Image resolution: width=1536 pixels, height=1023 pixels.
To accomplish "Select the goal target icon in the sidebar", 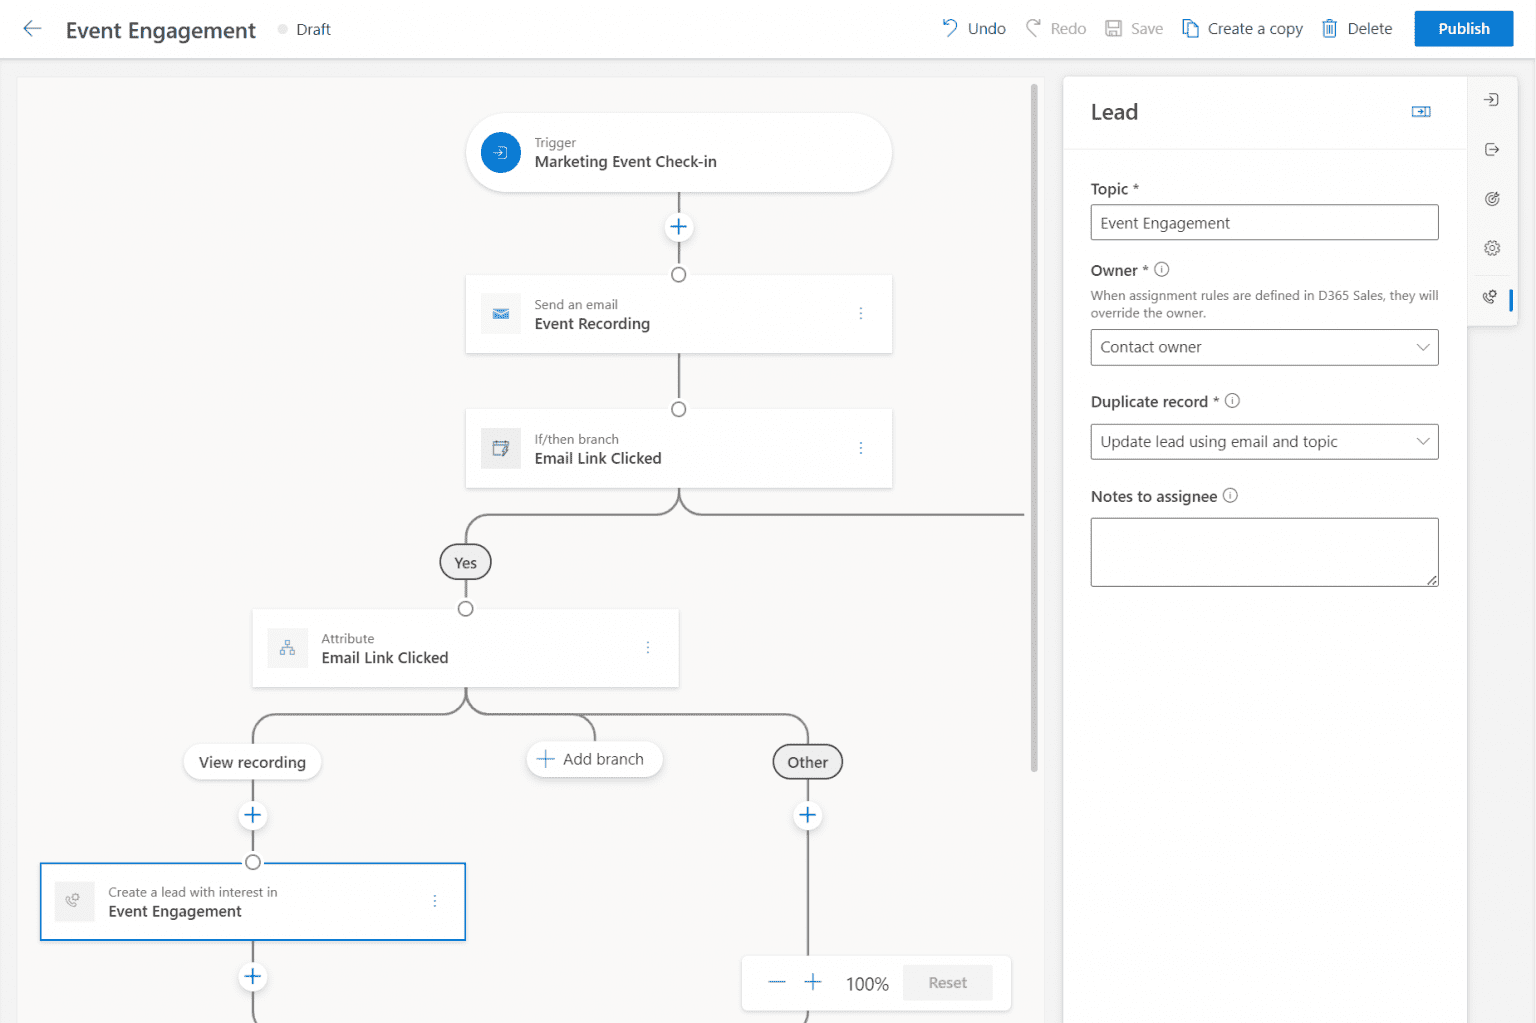I will (1491, 198).
